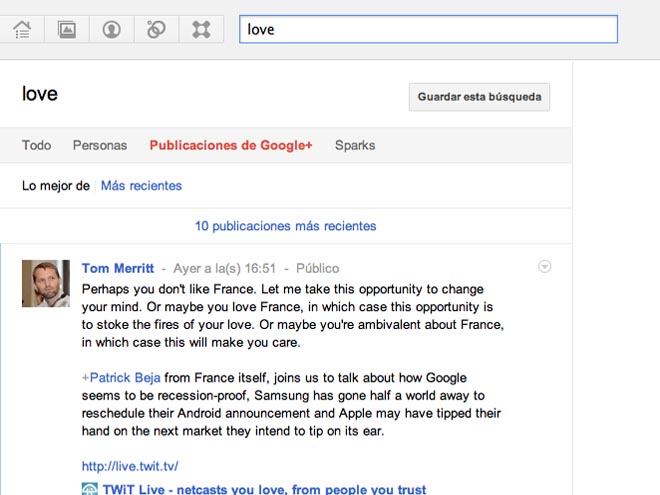
Task: Switch to the 'Todo' tab
Action: (x=36, y=145)
